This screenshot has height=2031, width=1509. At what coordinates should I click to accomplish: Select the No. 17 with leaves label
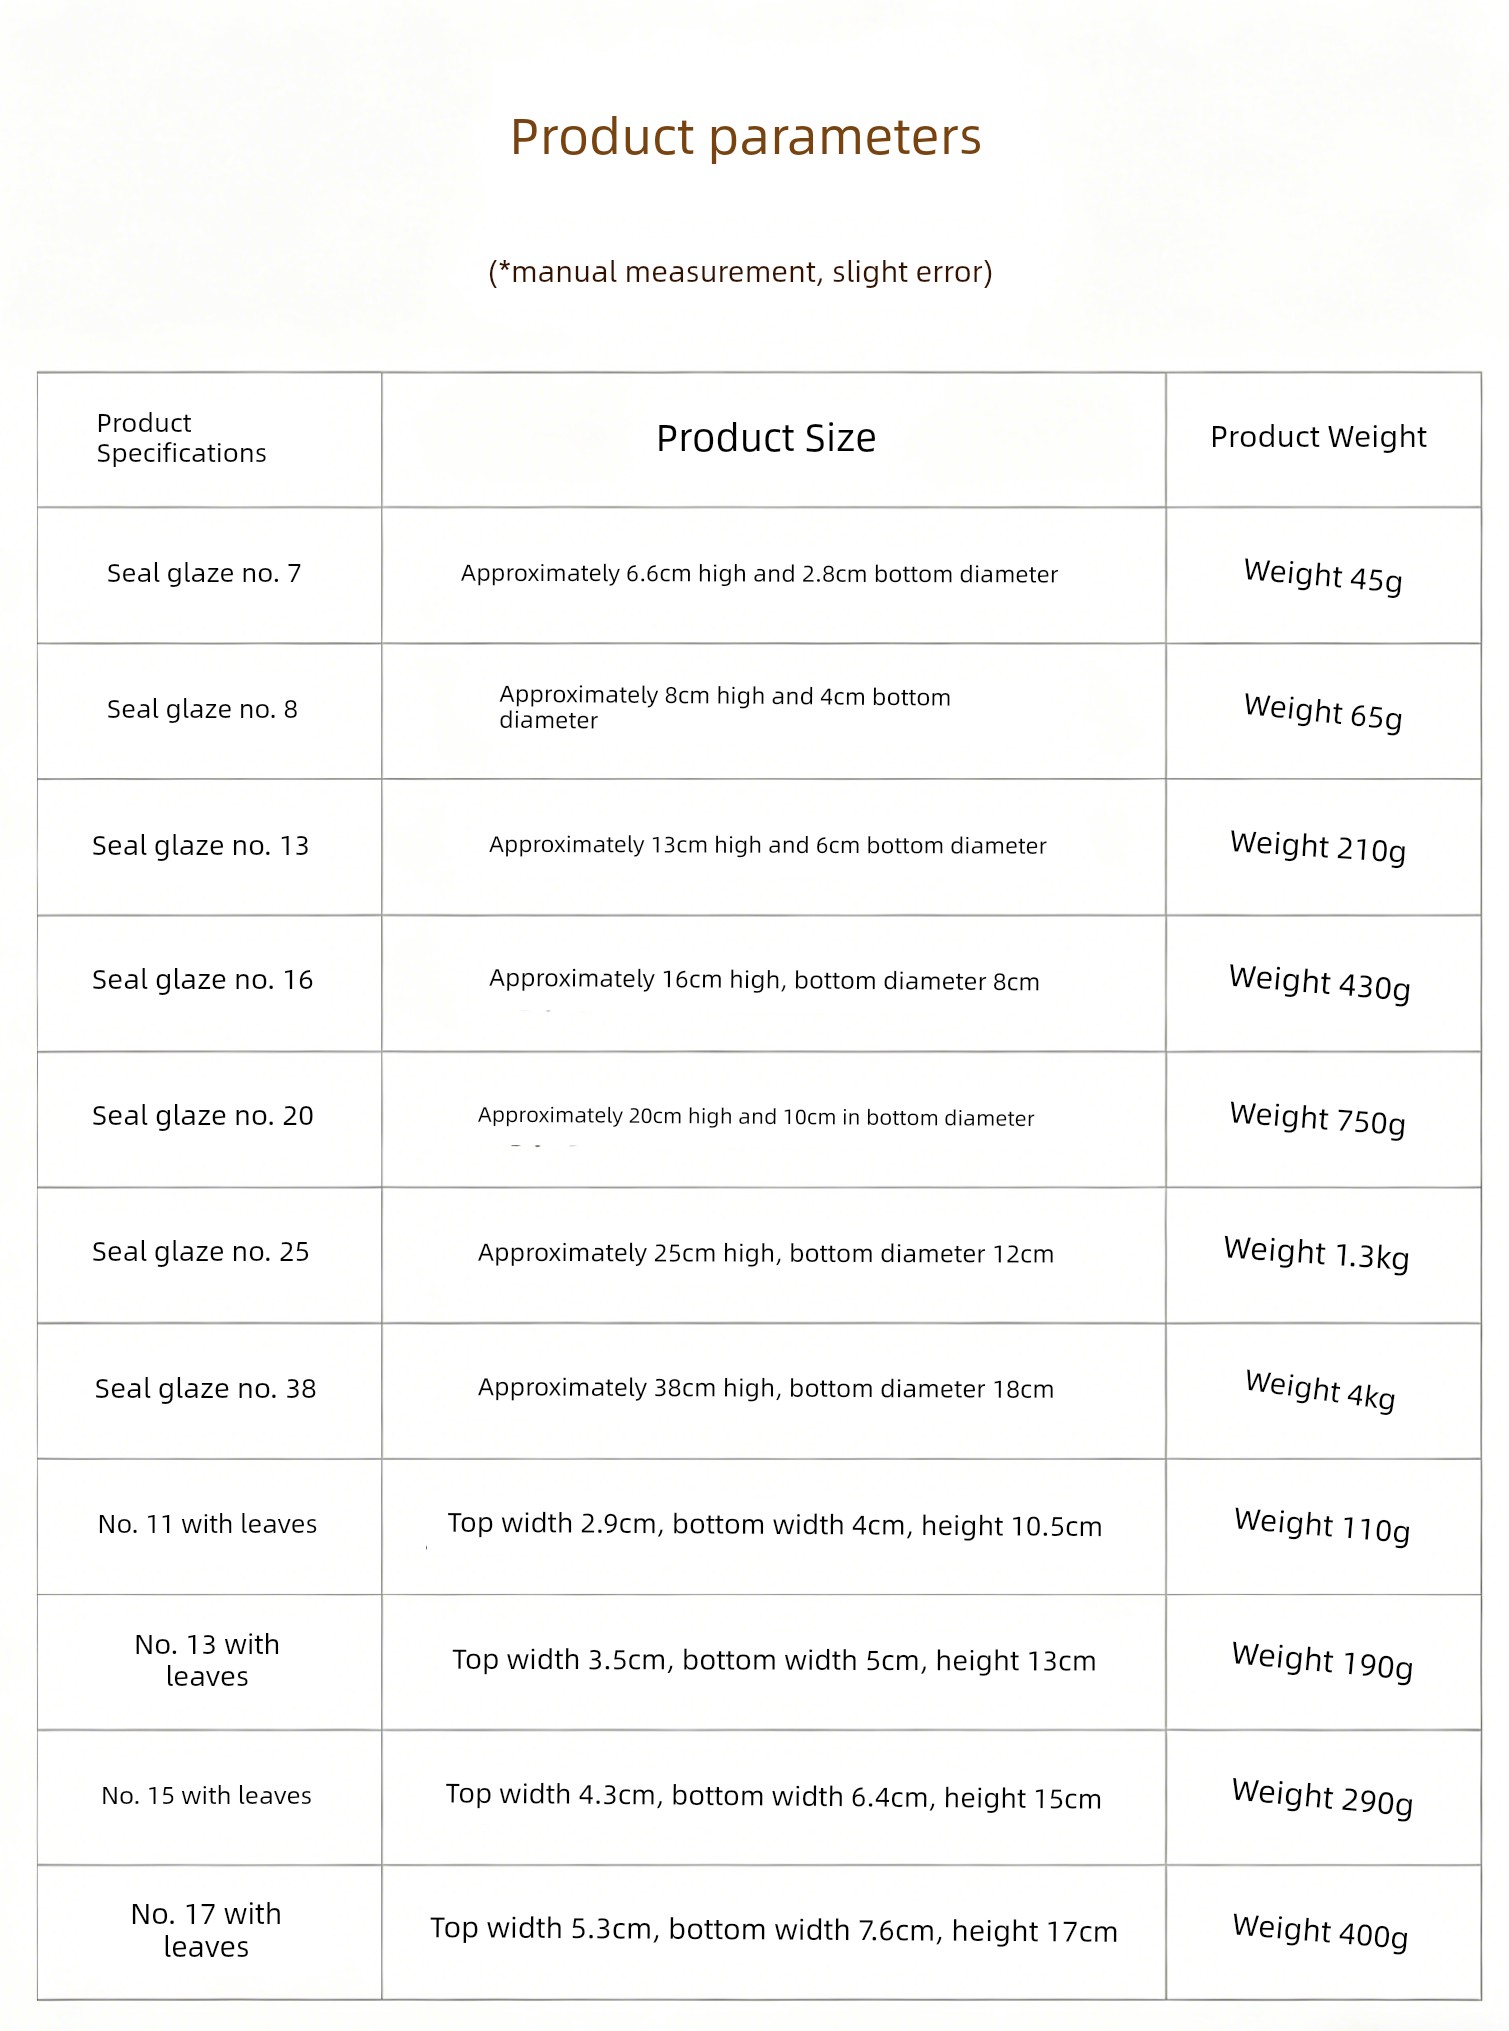[x=206, y=1929]
